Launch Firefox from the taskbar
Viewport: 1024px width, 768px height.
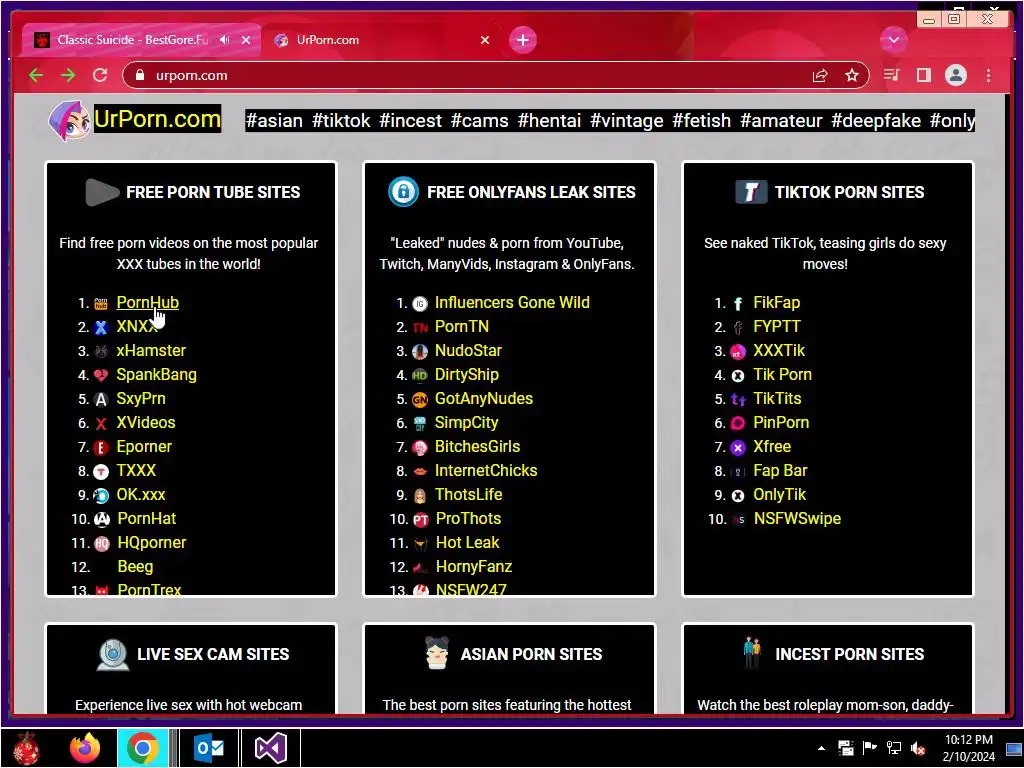[x=85, y=748]
